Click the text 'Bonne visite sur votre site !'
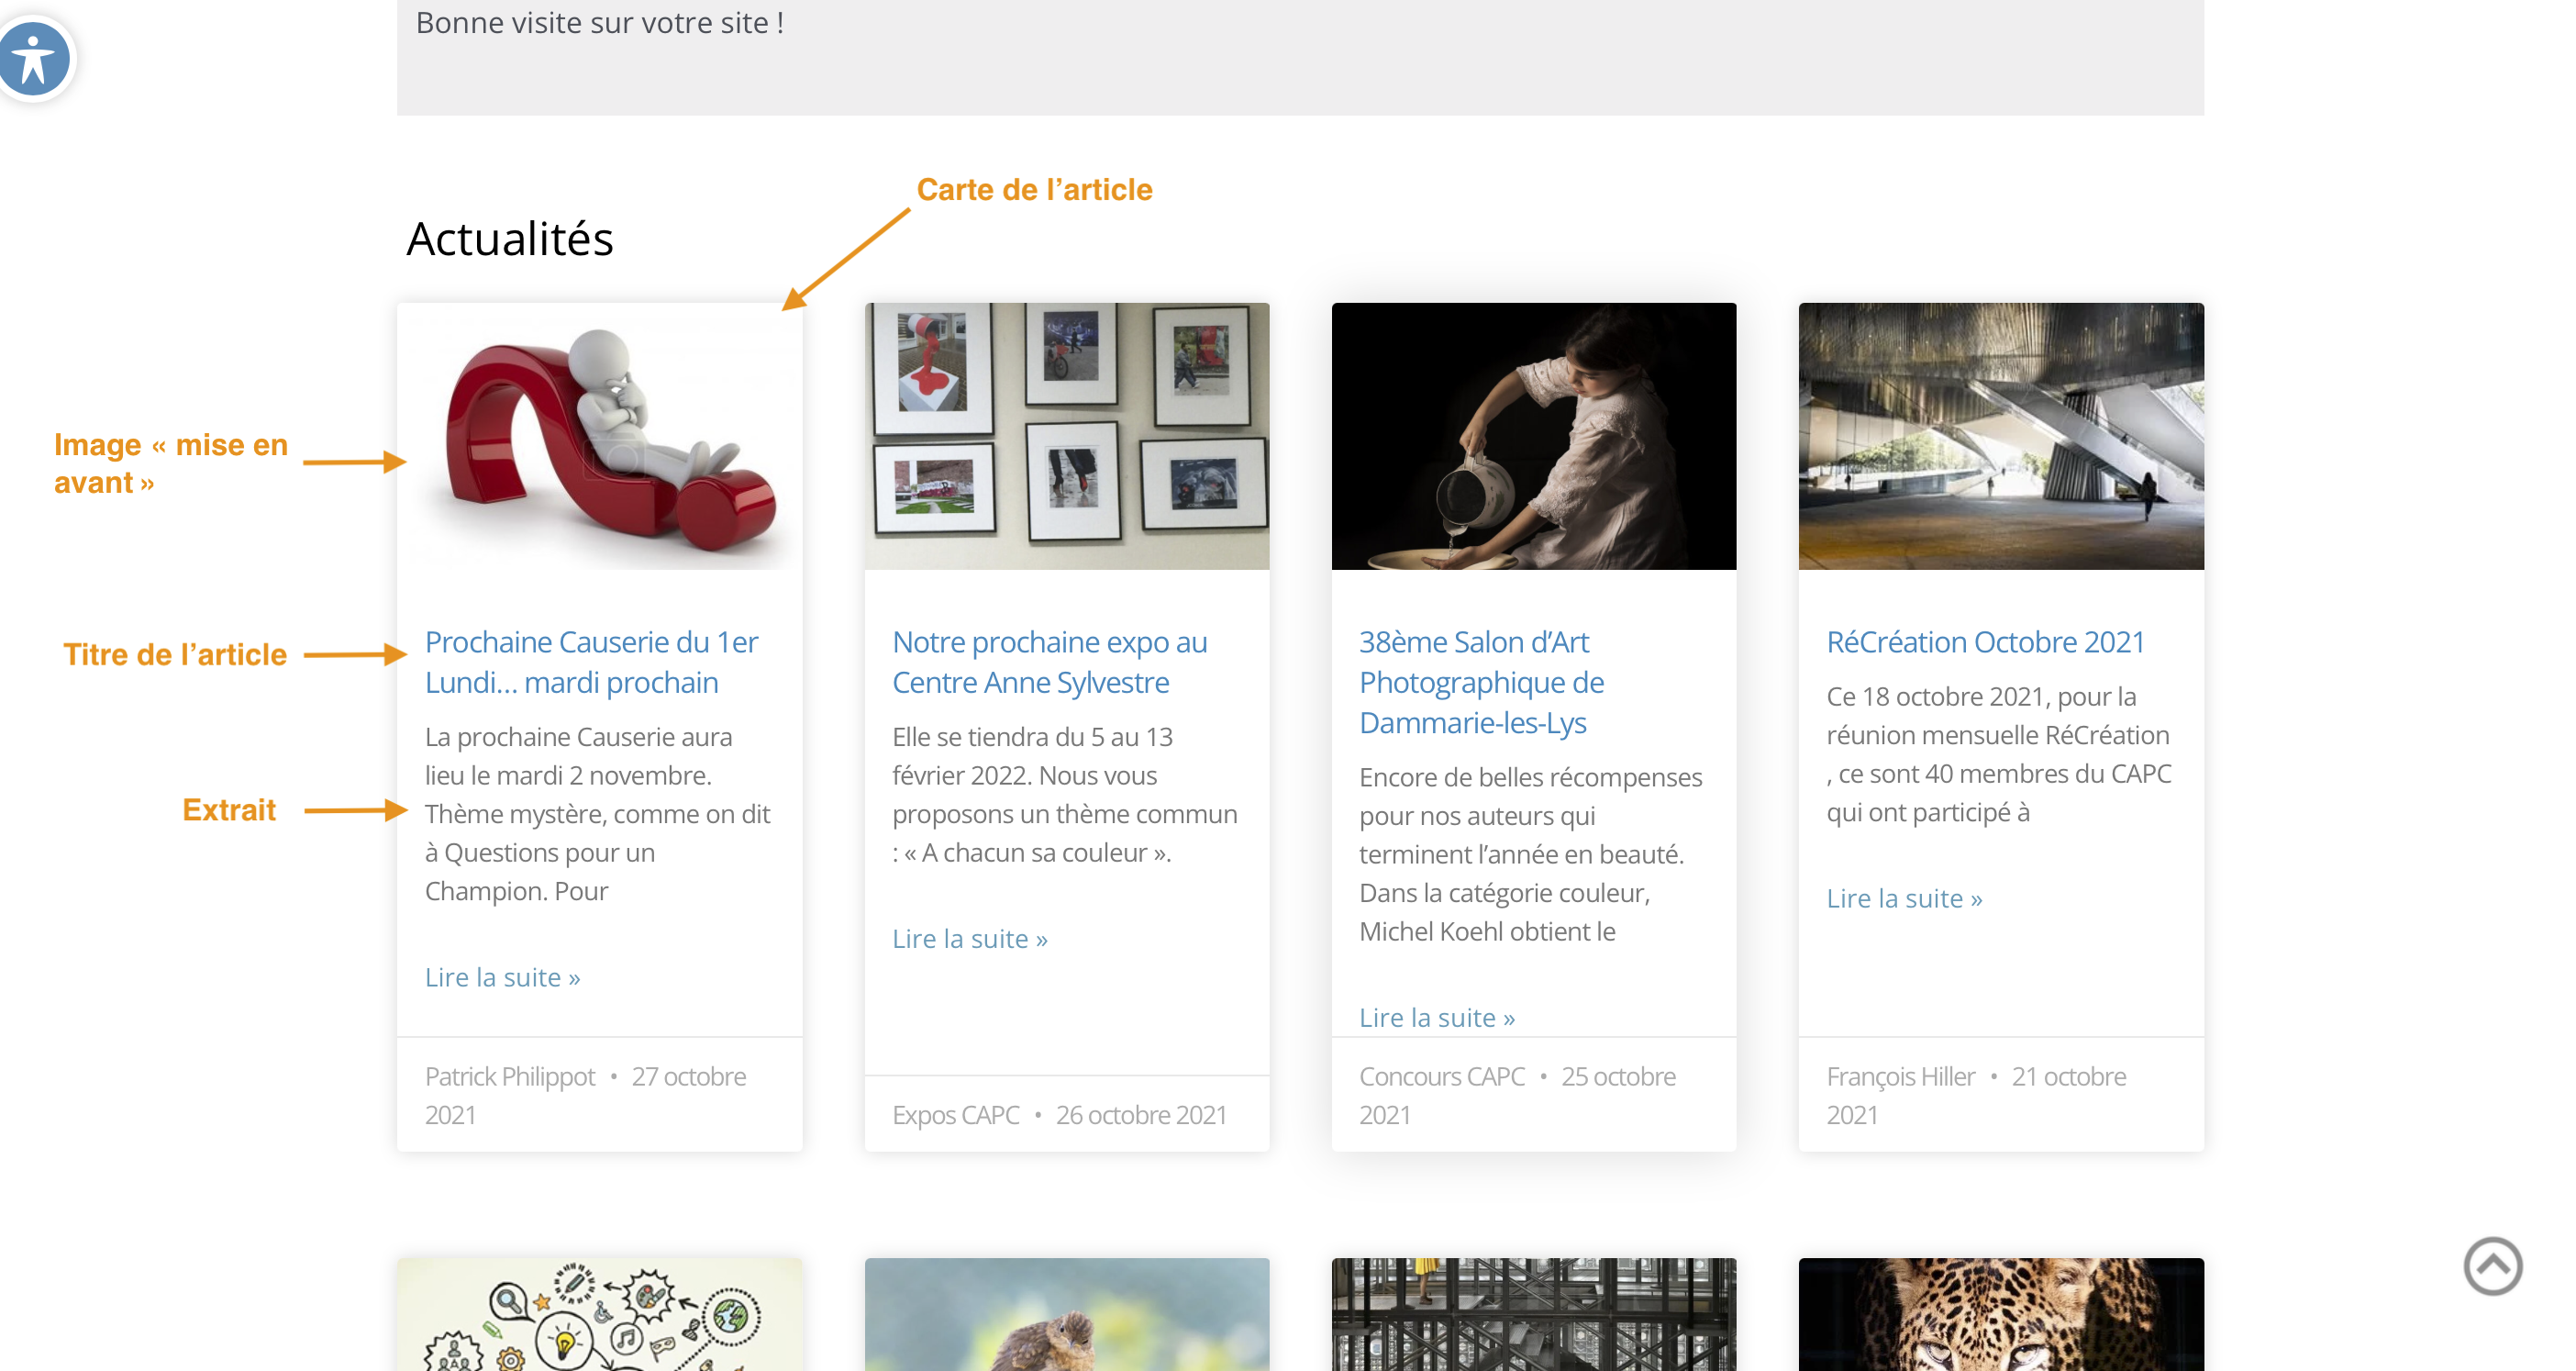Image resolution: width=2576 pixels, height=1371 pixels. tap(599, 23)
